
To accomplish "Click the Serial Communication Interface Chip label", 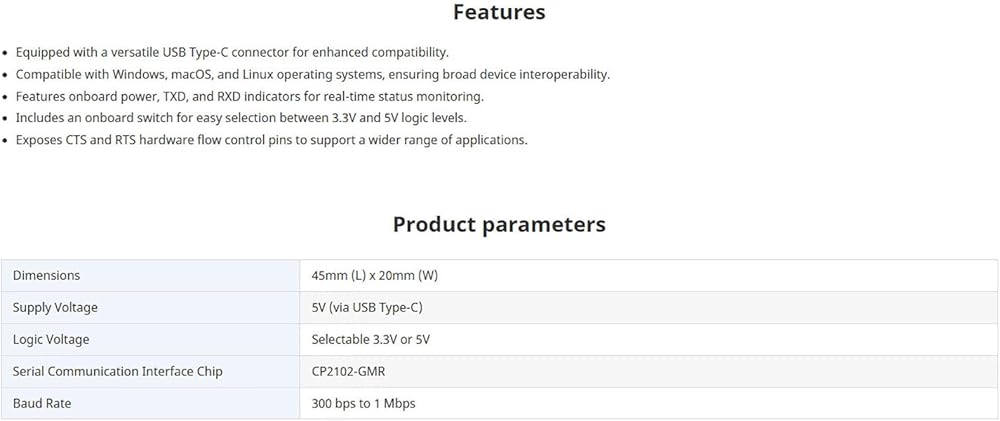I will tap(117, 371).
